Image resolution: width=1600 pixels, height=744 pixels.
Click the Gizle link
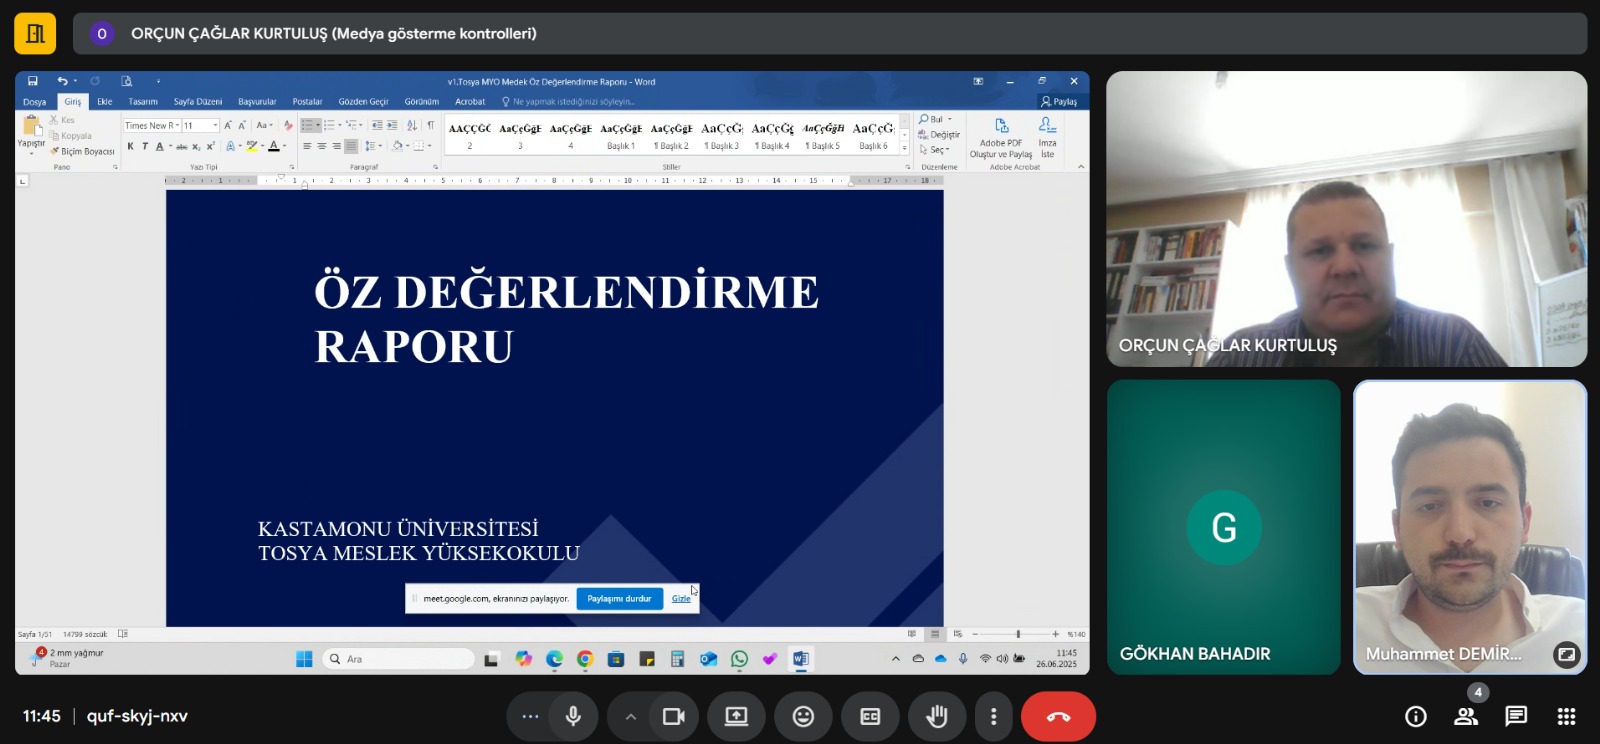coord(681,599)
